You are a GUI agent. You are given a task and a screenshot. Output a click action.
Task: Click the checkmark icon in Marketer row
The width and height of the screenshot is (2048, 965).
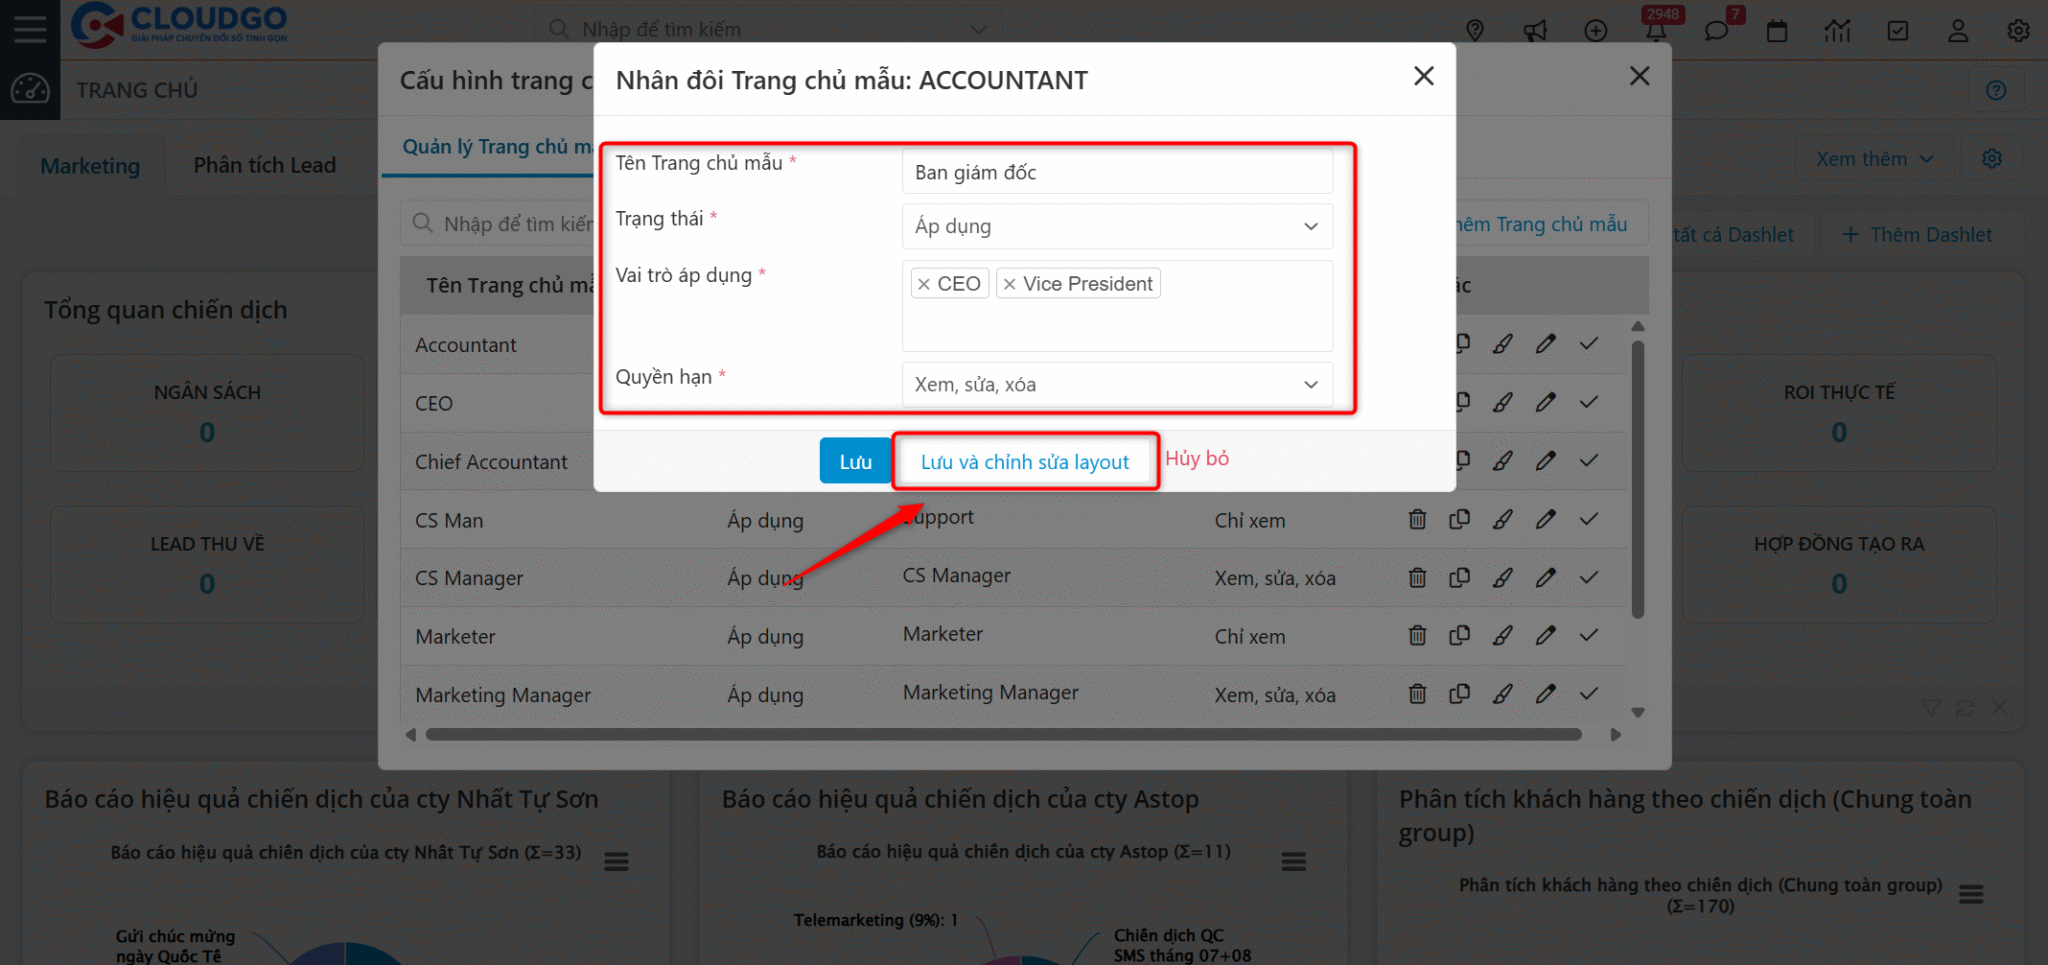click(1589, 636)
